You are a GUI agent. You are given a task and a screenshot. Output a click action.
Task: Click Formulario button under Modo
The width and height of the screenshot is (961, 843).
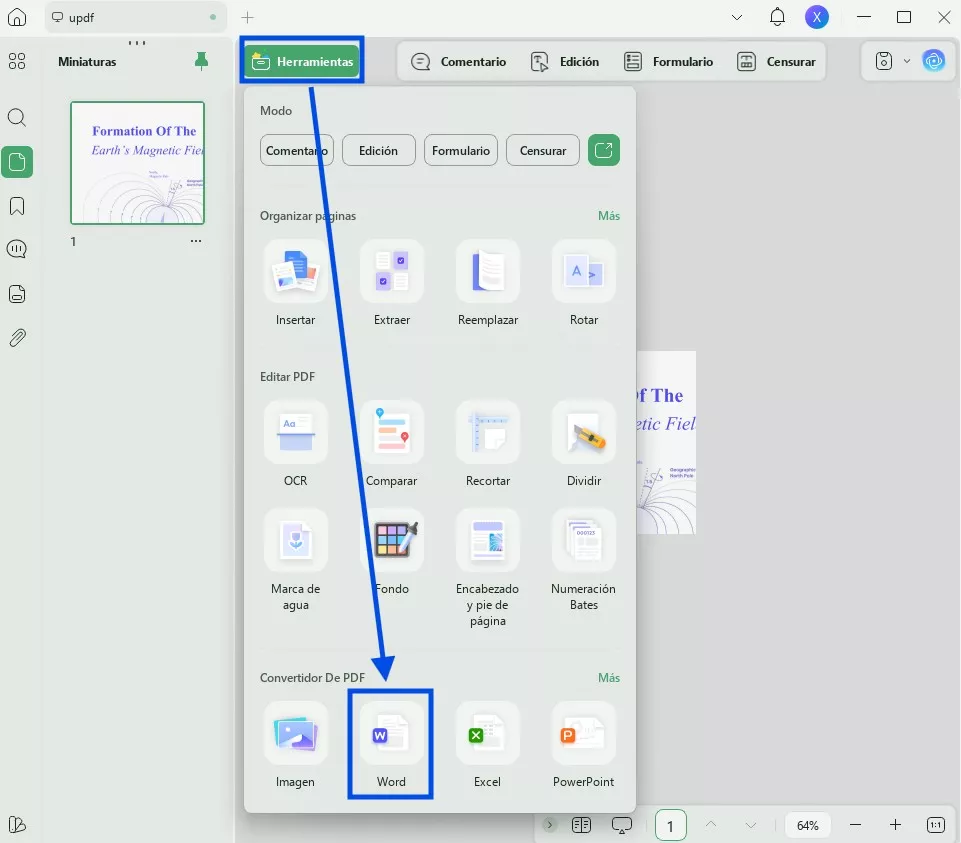coord(461,150)
